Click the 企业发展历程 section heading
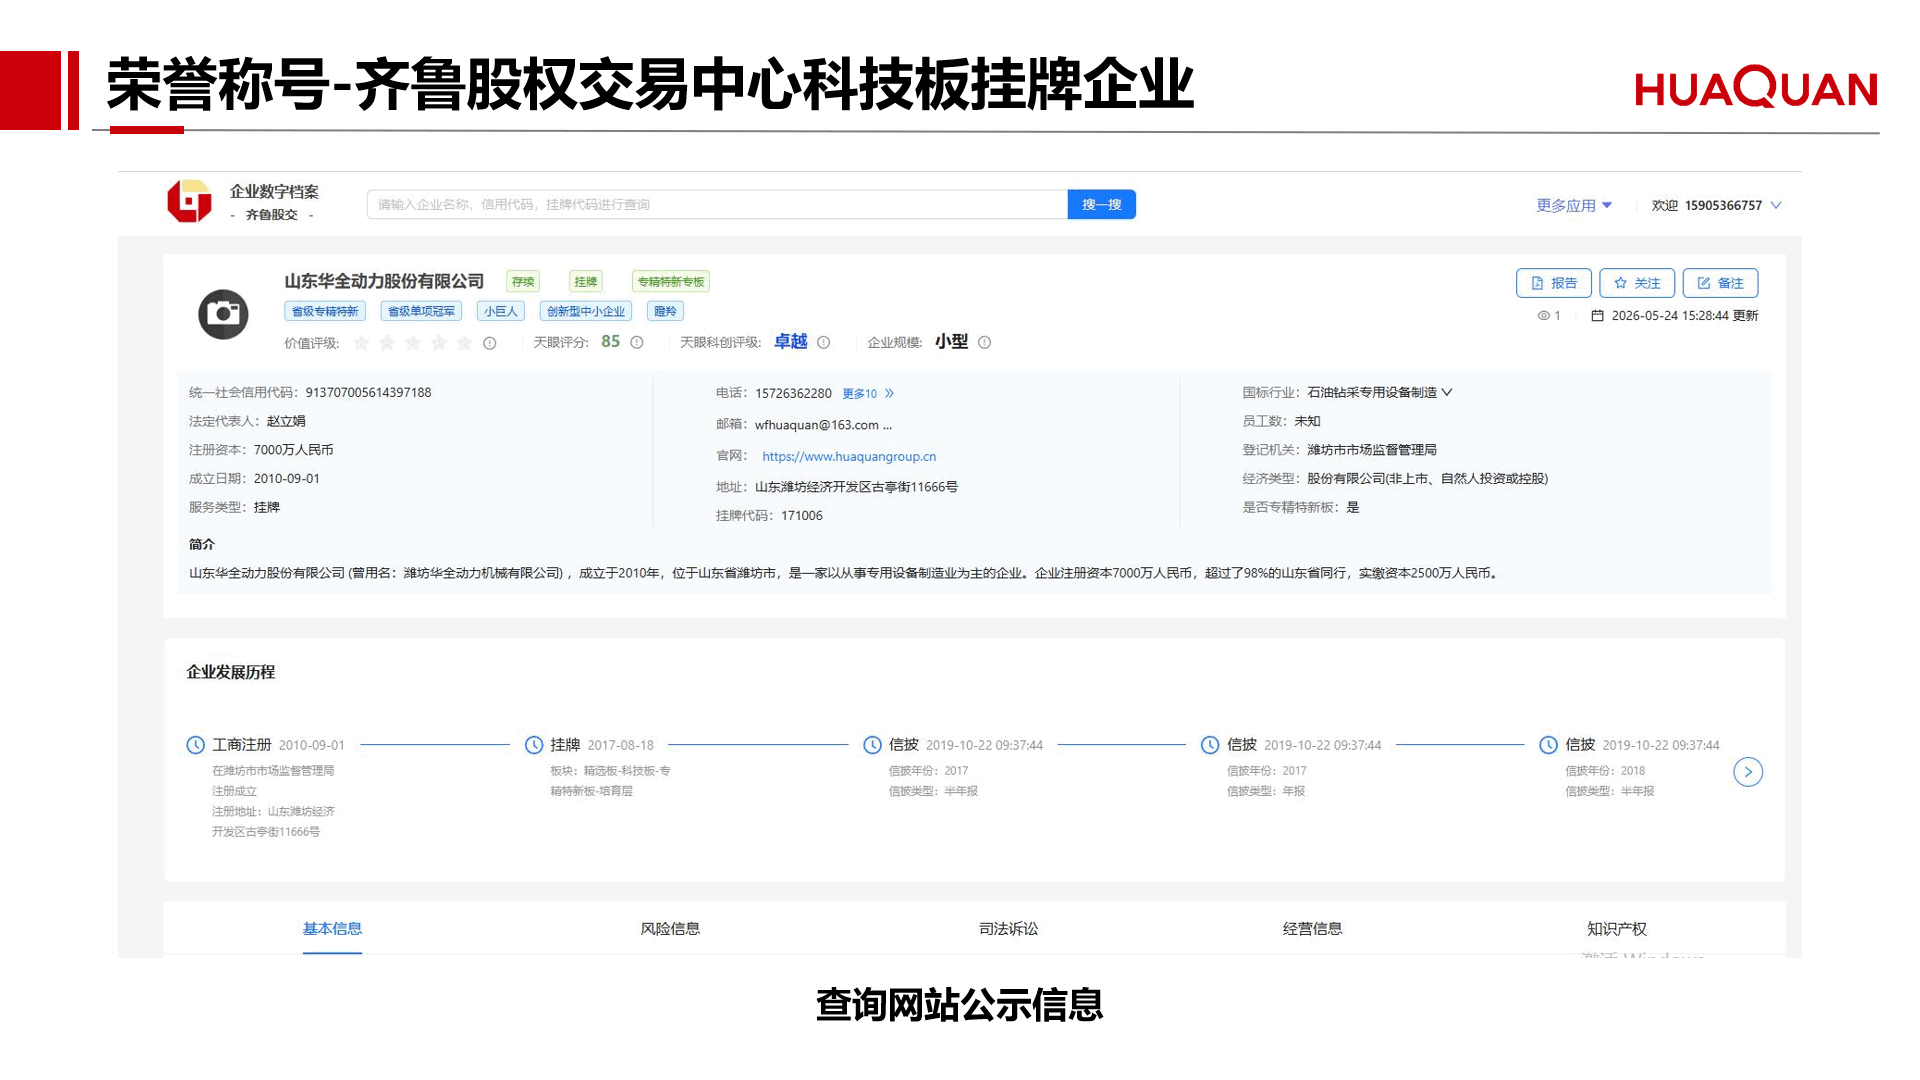Viewport: 1920px width, 1080px height. (231, 672)
